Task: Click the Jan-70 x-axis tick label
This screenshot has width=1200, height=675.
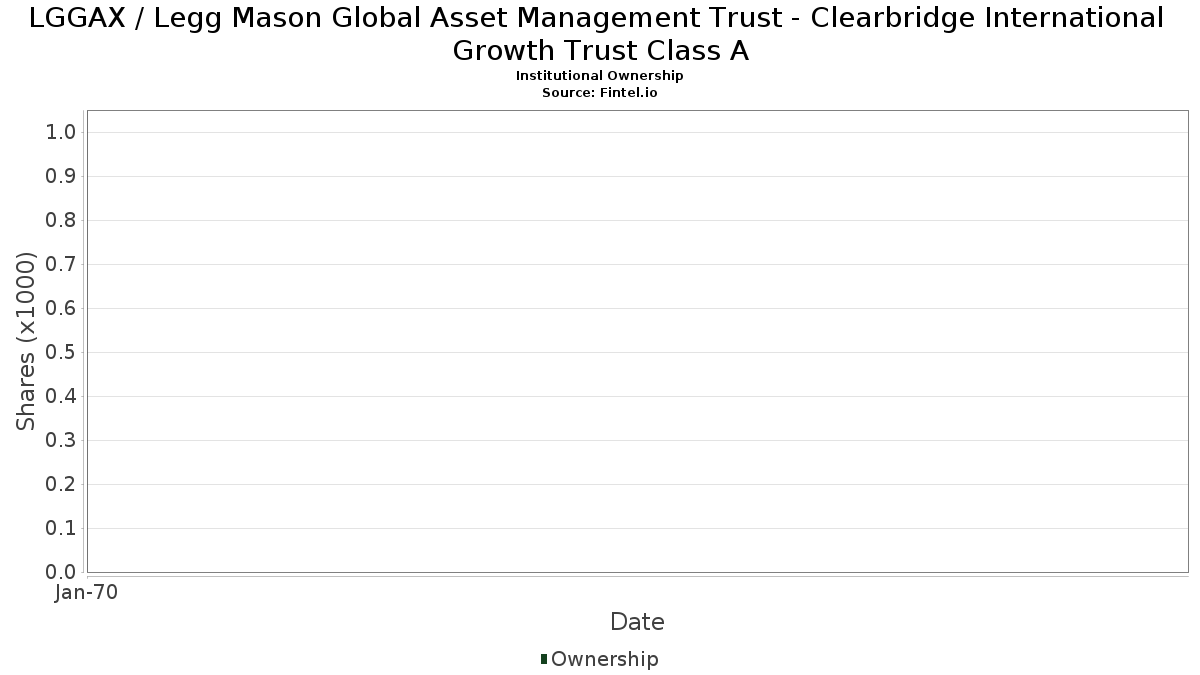Action: [87, 593]
